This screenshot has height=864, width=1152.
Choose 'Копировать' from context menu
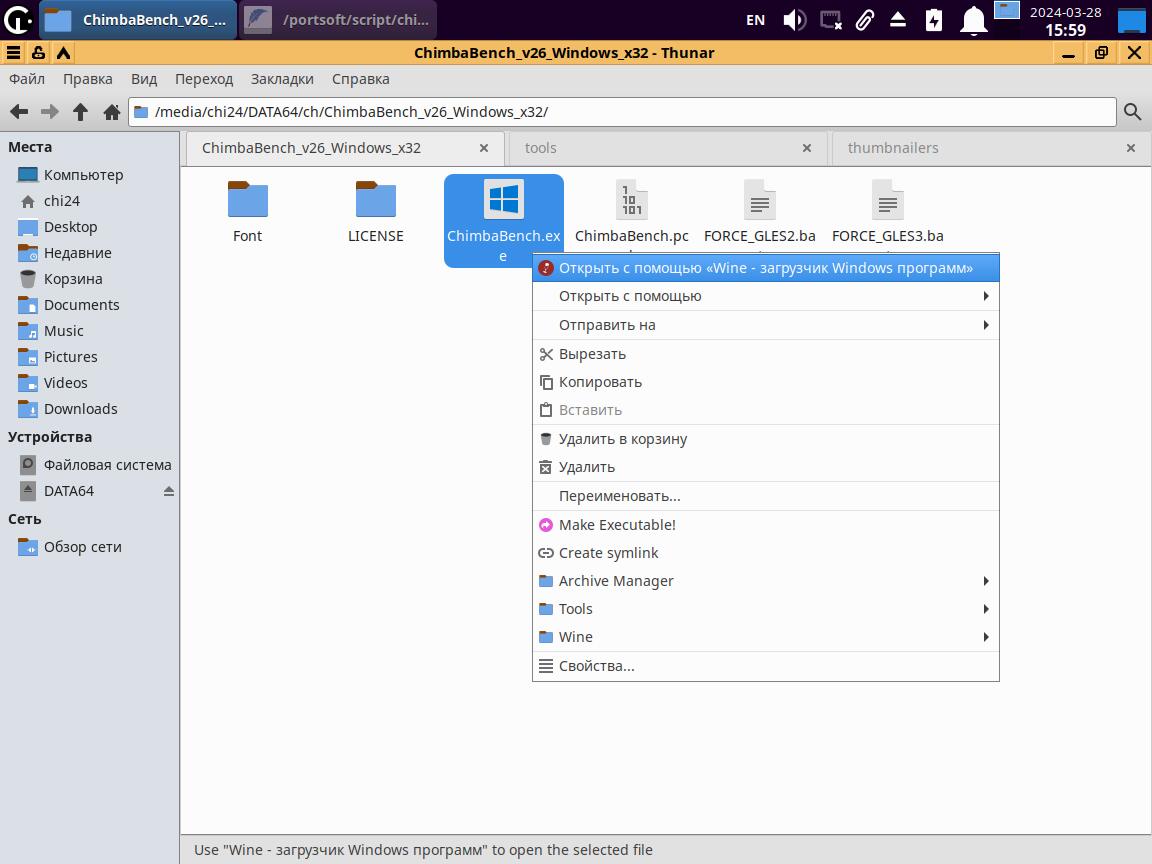pyautogui.click(x=766, y=382)
